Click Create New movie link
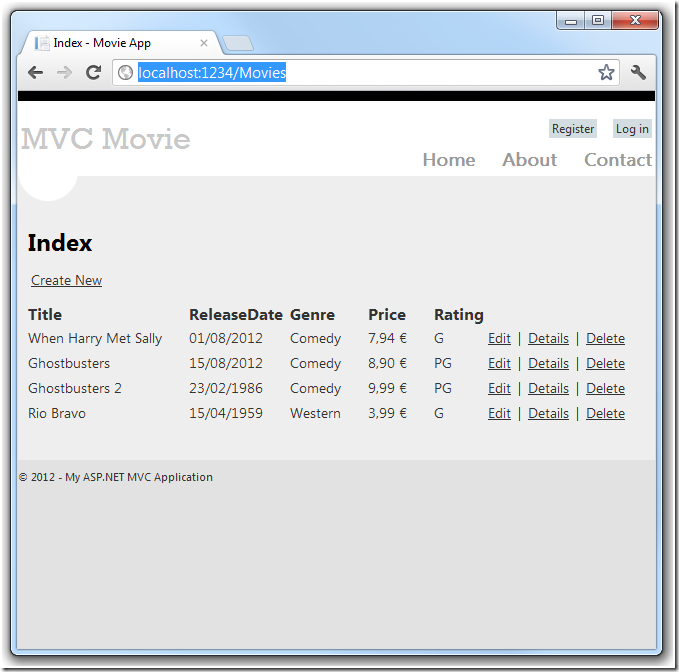Screen dimensions: 679x672 click(x=66, y=281)
